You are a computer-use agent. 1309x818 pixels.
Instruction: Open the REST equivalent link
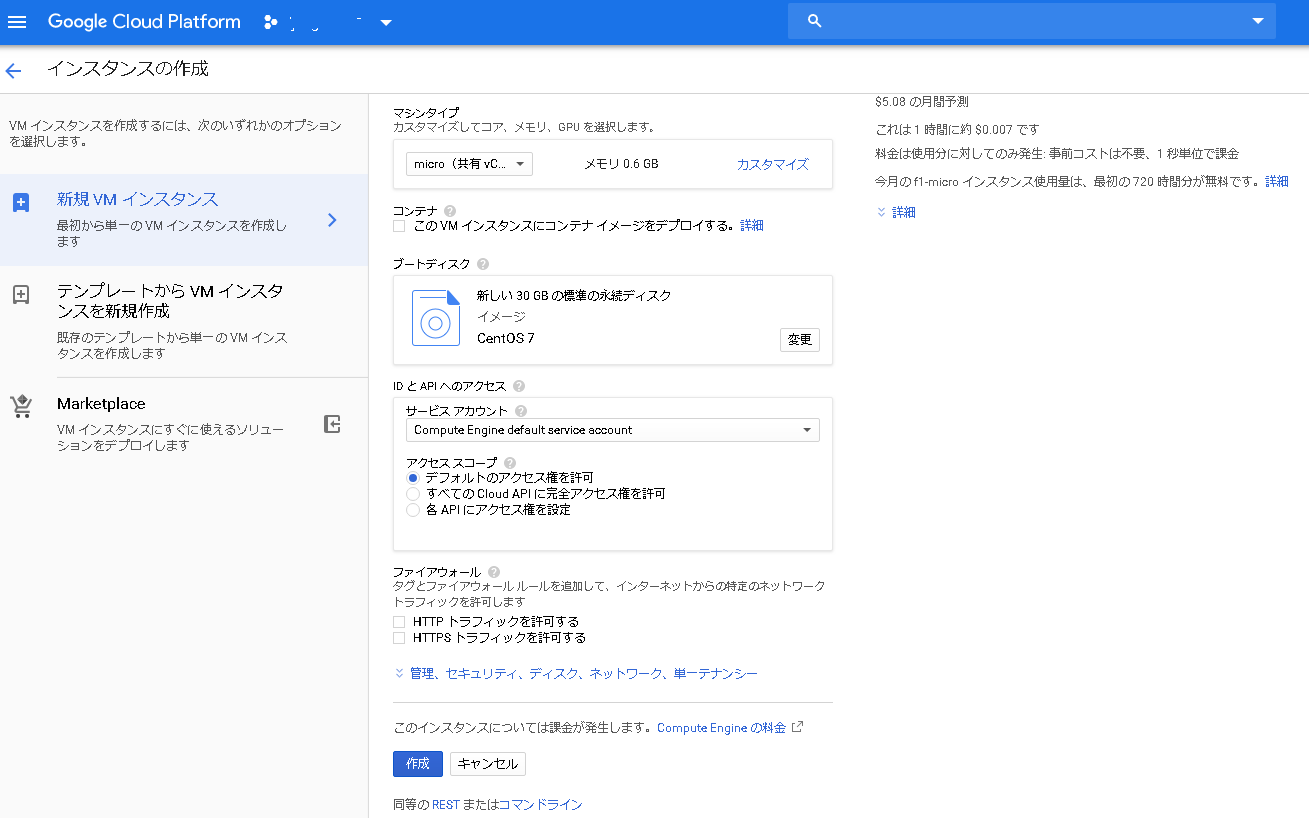click(446, 805)
